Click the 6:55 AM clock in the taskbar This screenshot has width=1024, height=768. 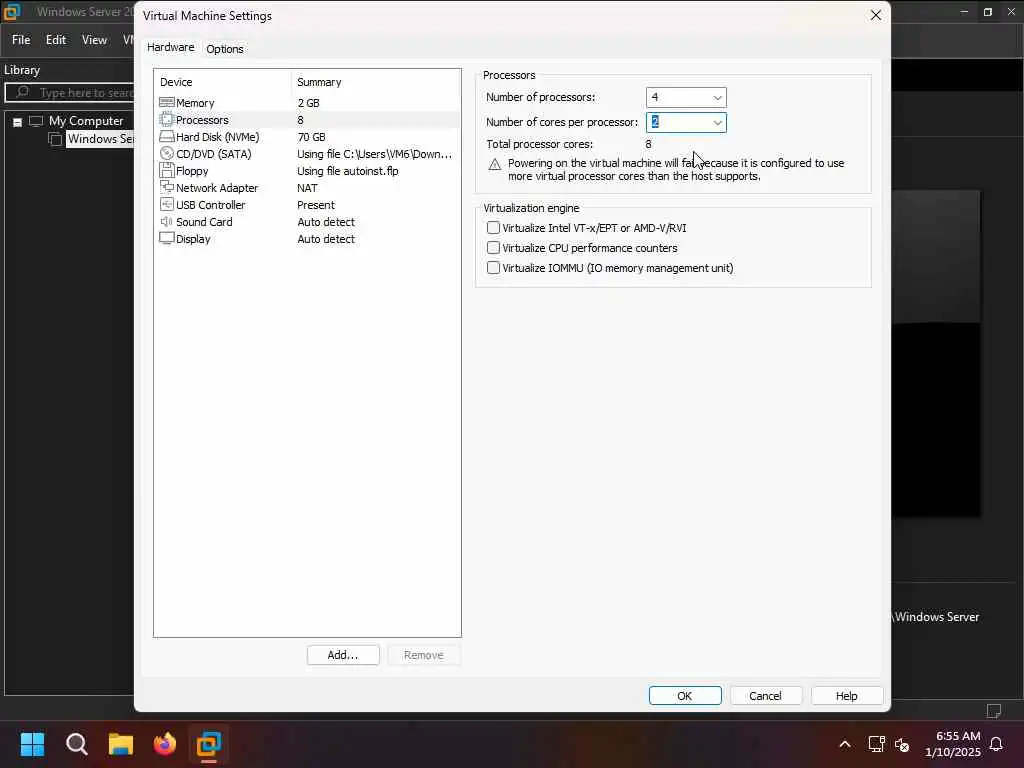point(958,736)
